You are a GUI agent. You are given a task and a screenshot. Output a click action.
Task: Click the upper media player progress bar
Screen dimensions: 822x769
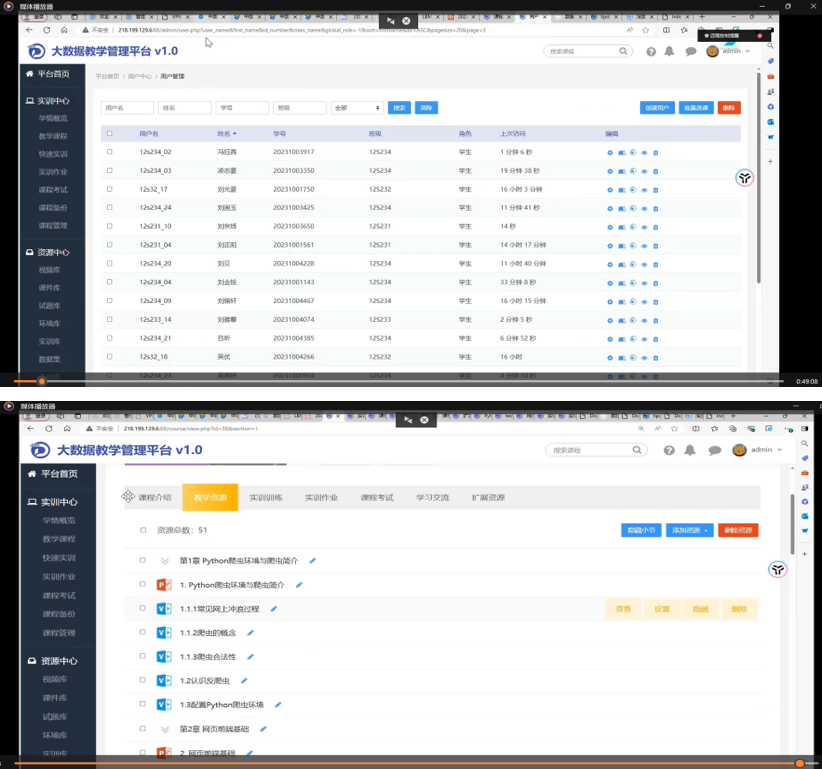(400, 381)
